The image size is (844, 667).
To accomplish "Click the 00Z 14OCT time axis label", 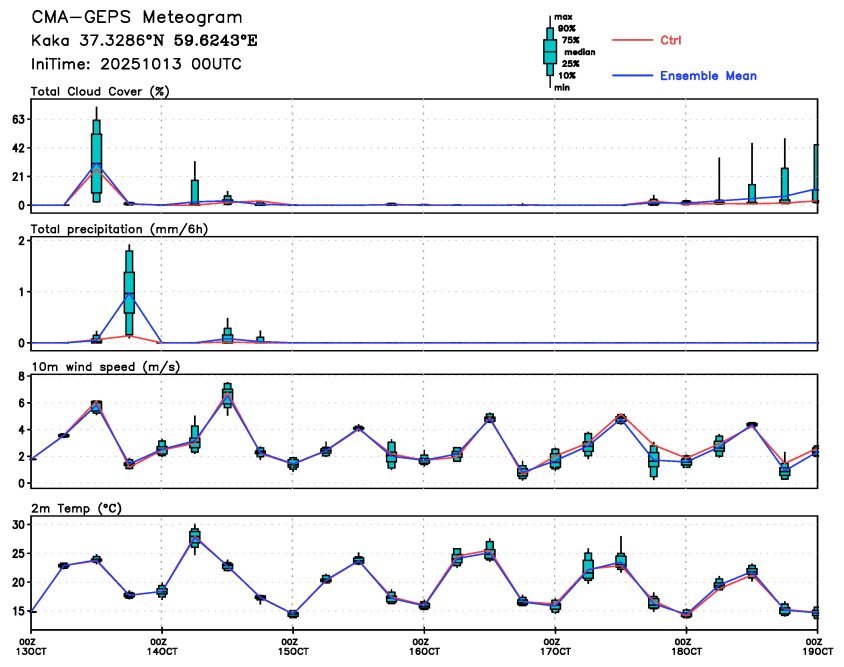I will pos(160,644).
